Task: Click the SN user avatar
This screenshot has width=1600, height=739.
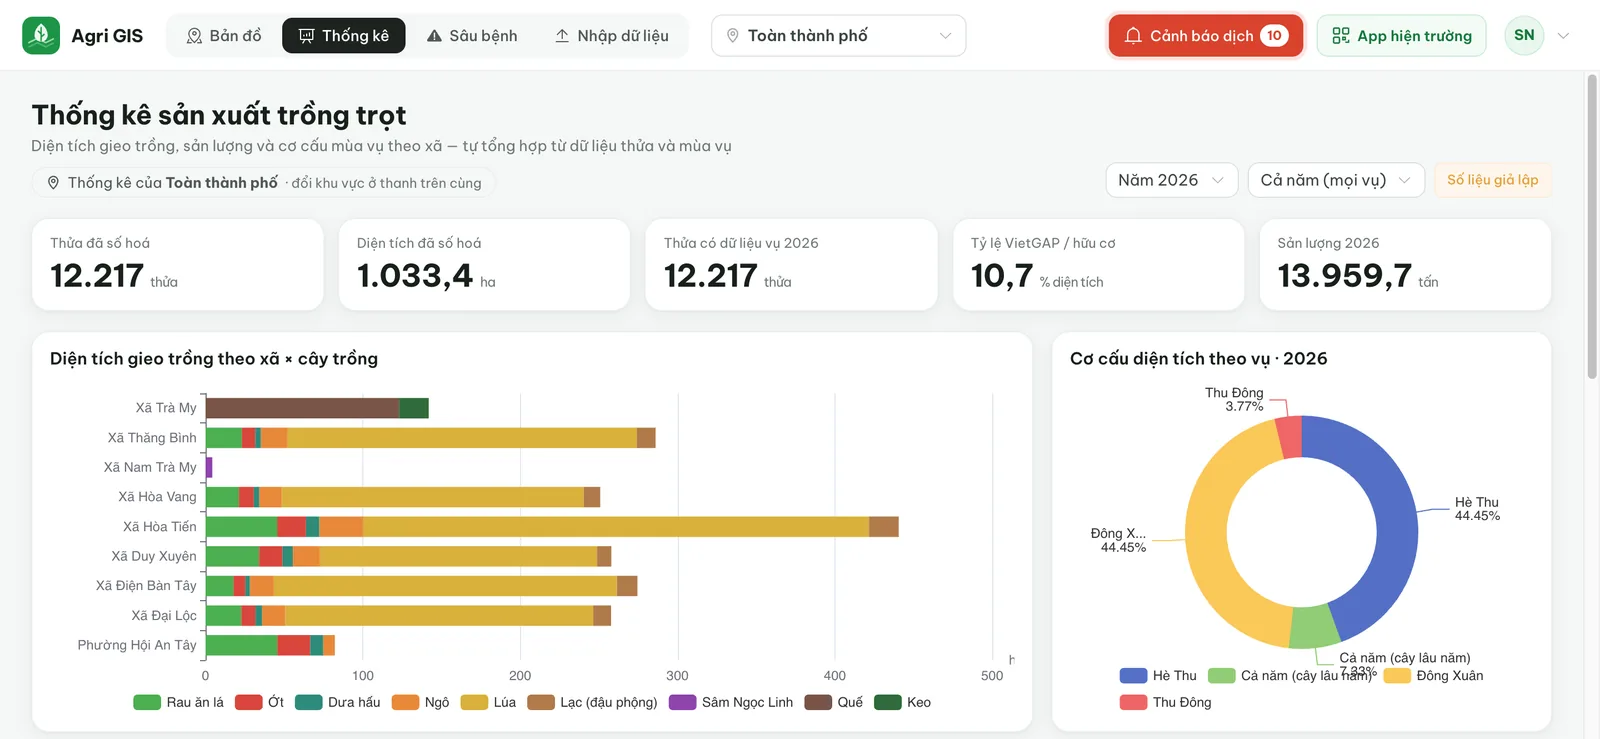Action: [1524, 36]
